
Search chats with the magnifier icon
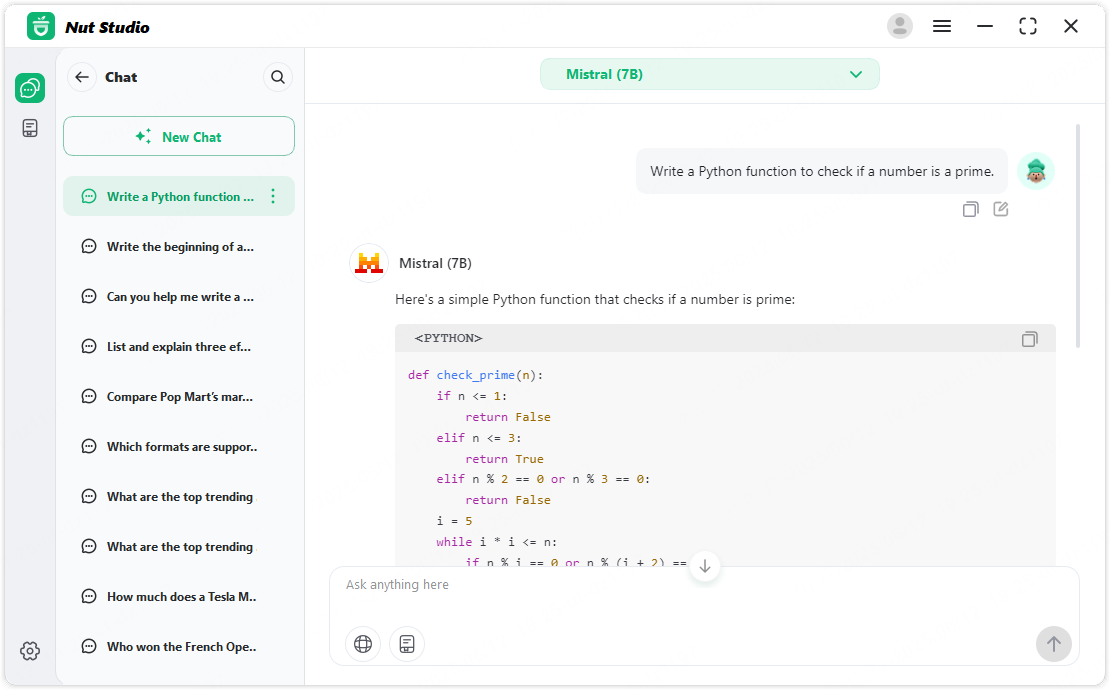[278, 77]
